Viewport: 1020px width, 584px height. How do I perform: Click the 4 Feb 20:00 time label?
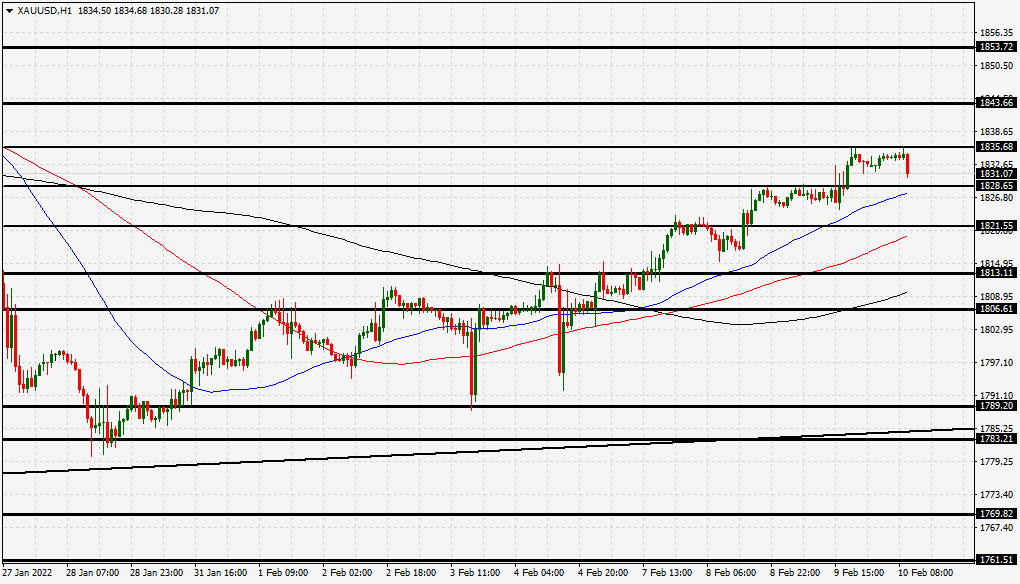click(x=603, y=573)
